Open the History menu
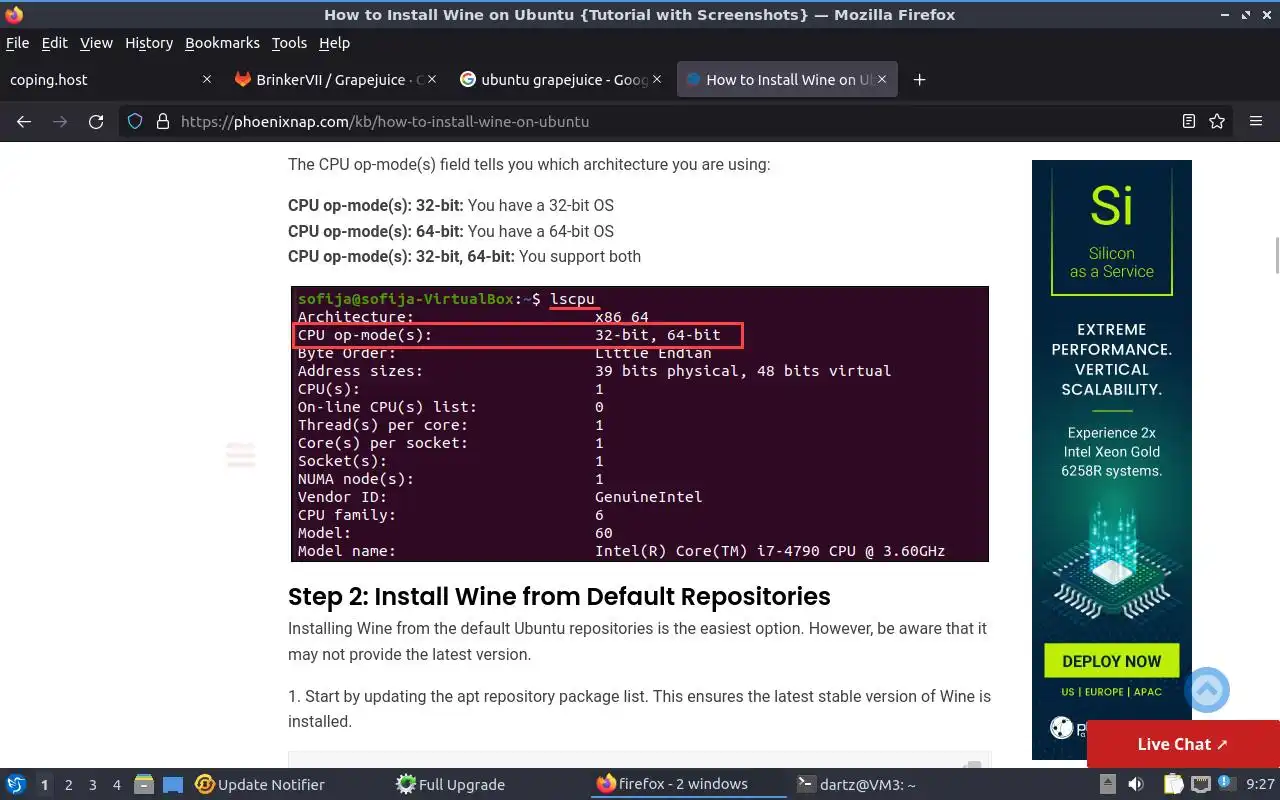 (149, 43)
